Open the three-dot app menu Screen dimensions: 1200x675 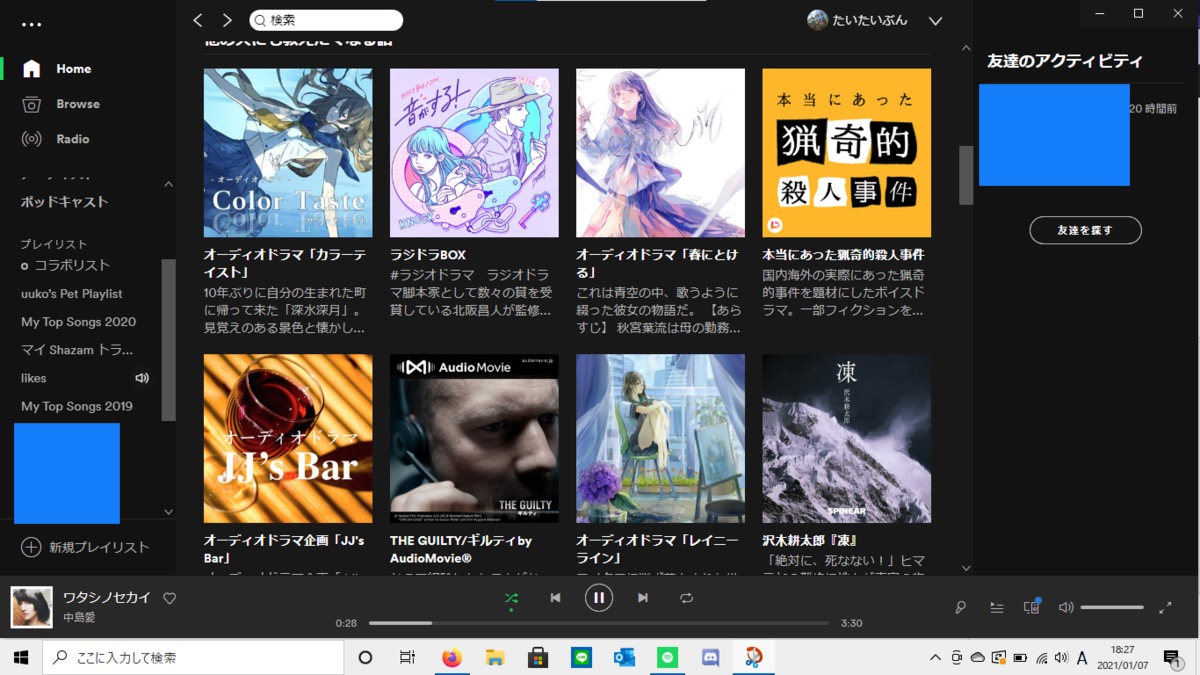31,24
